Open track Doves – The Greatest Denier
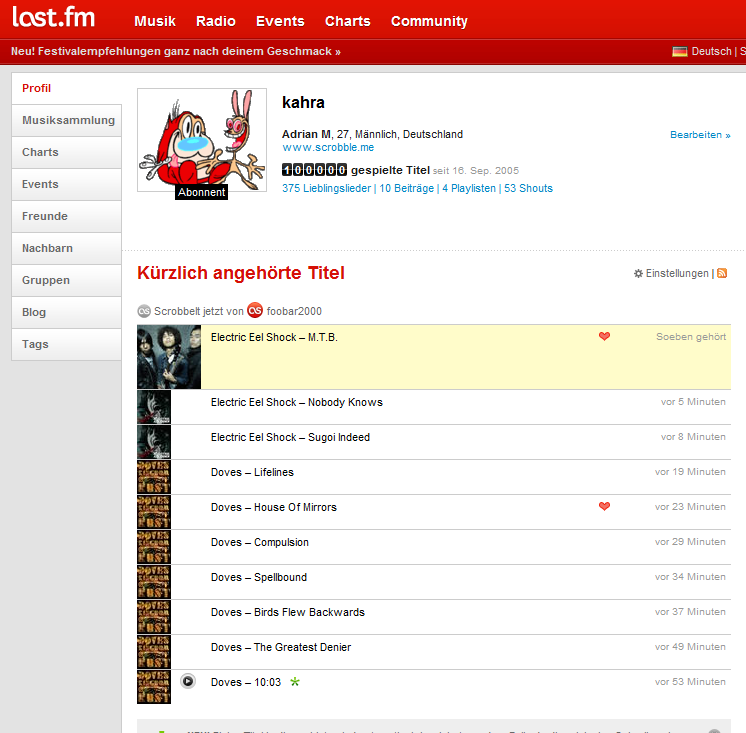746x733 pixels. [x=281, y=647]
